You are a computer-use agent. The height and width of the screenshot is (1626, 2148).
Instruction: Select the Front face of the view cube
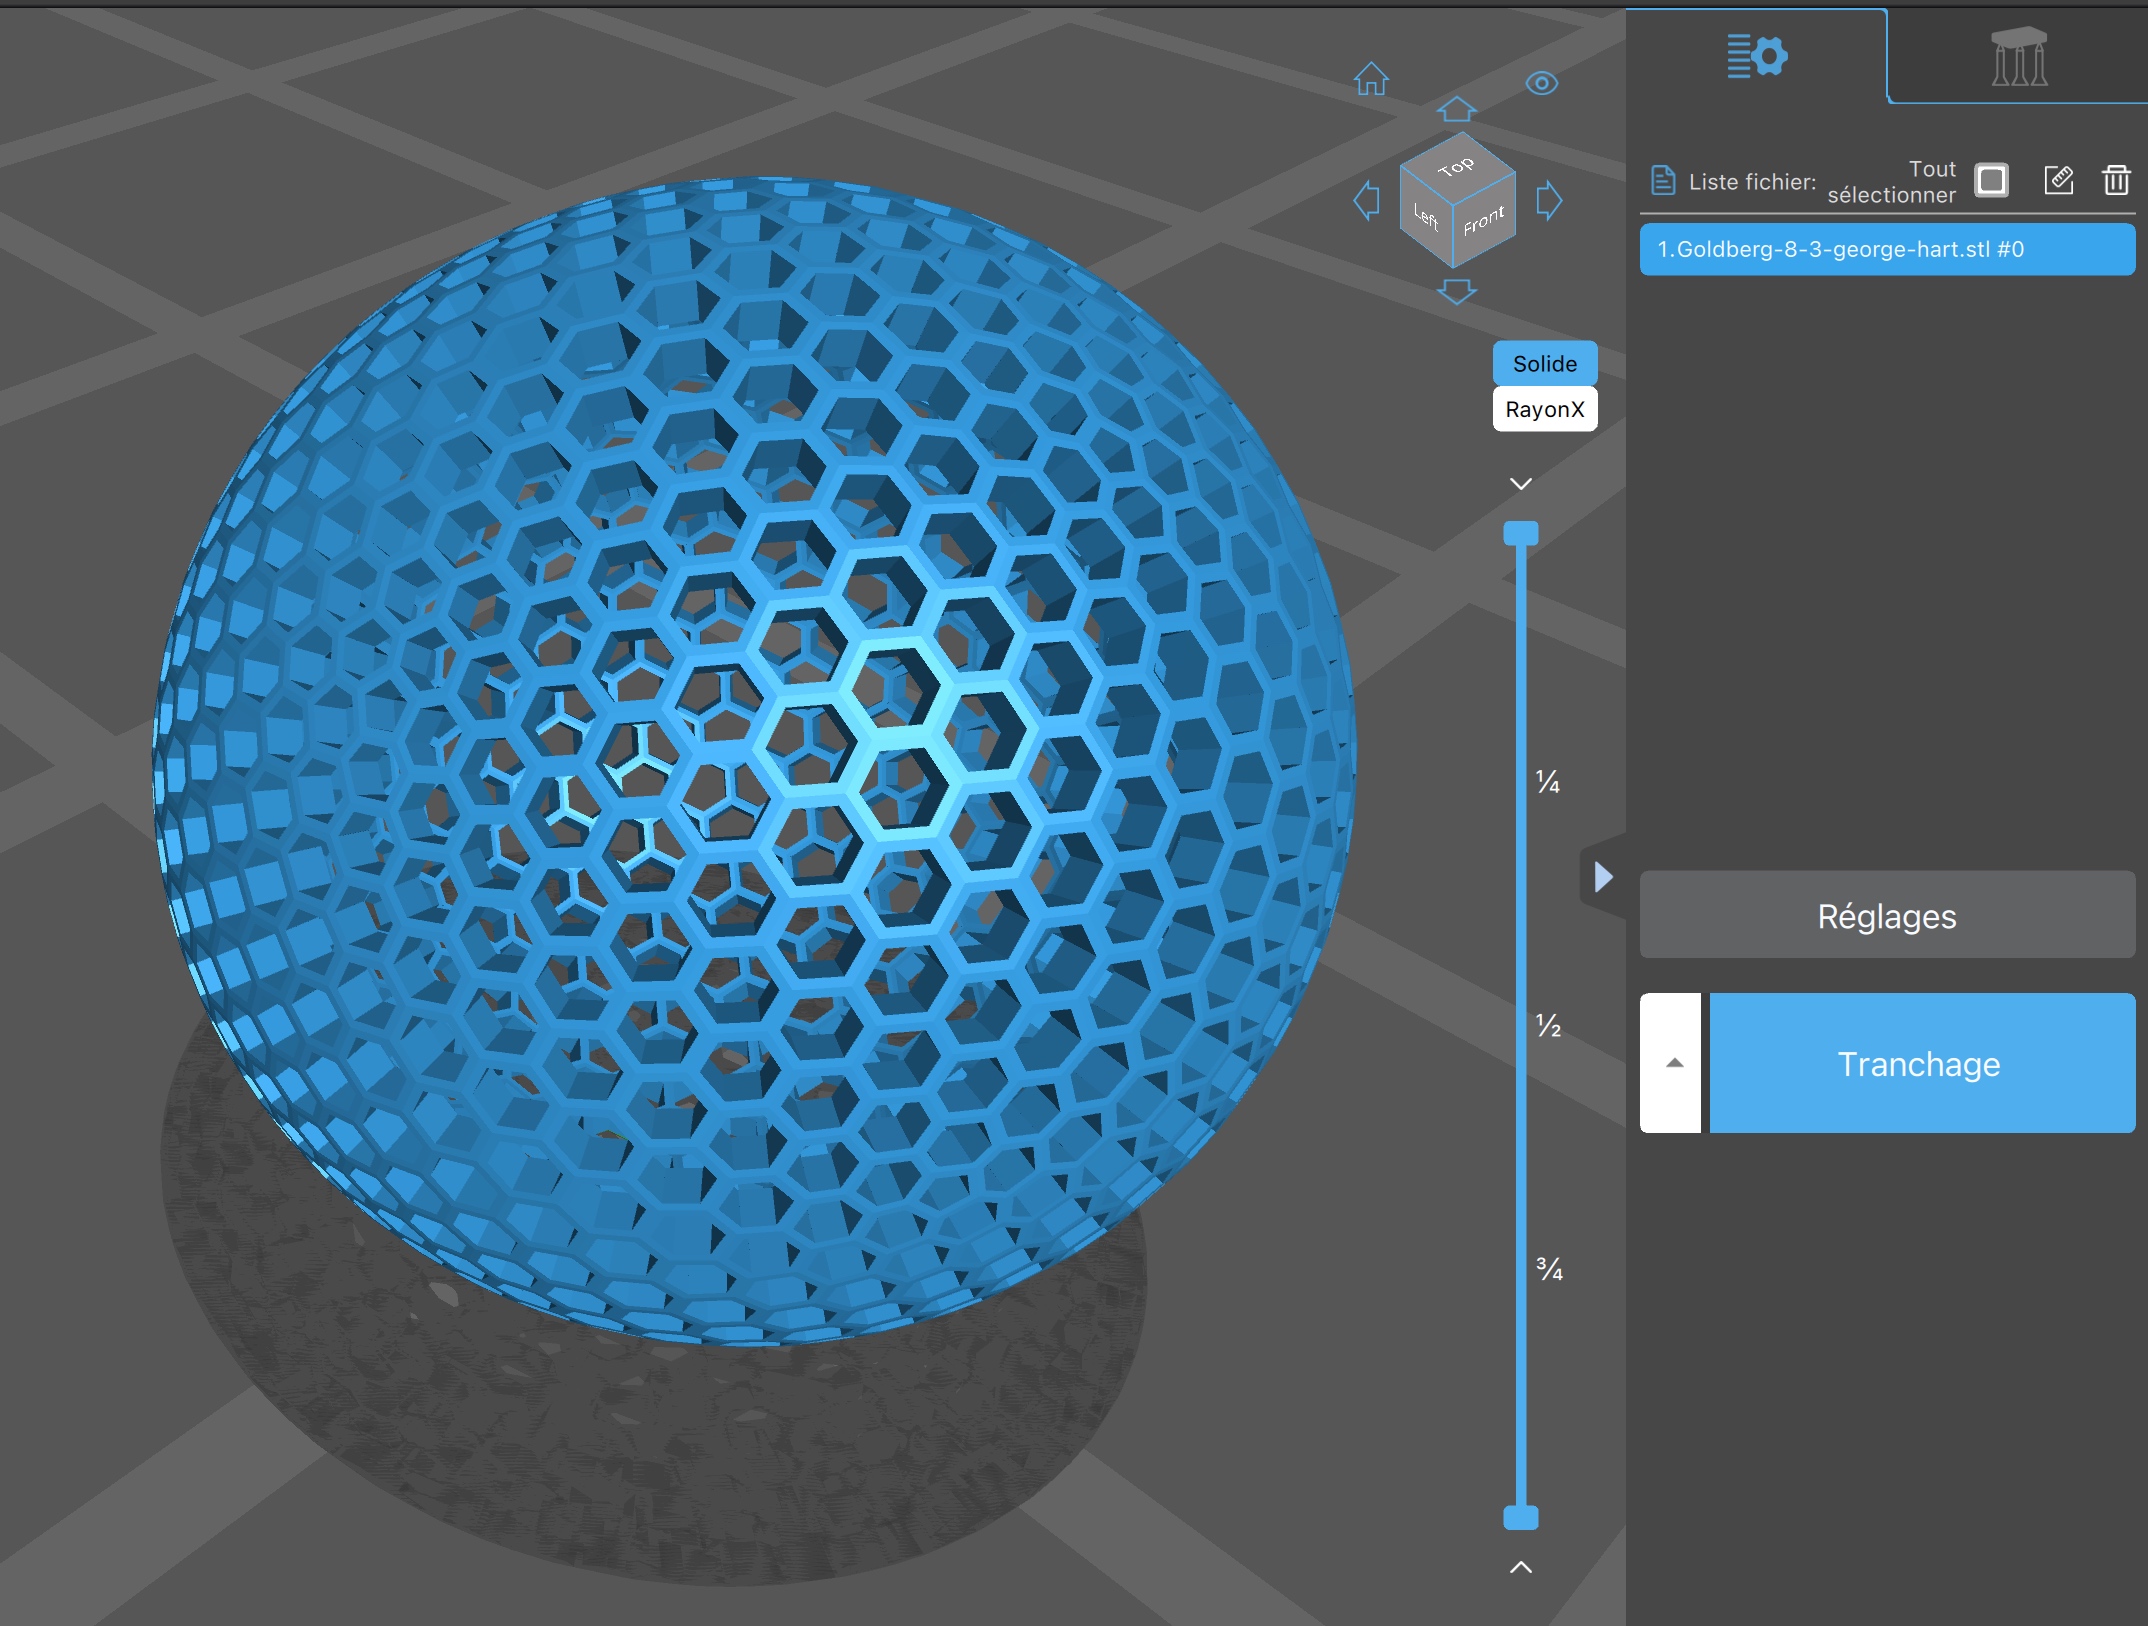click(x=1484, y=220)
